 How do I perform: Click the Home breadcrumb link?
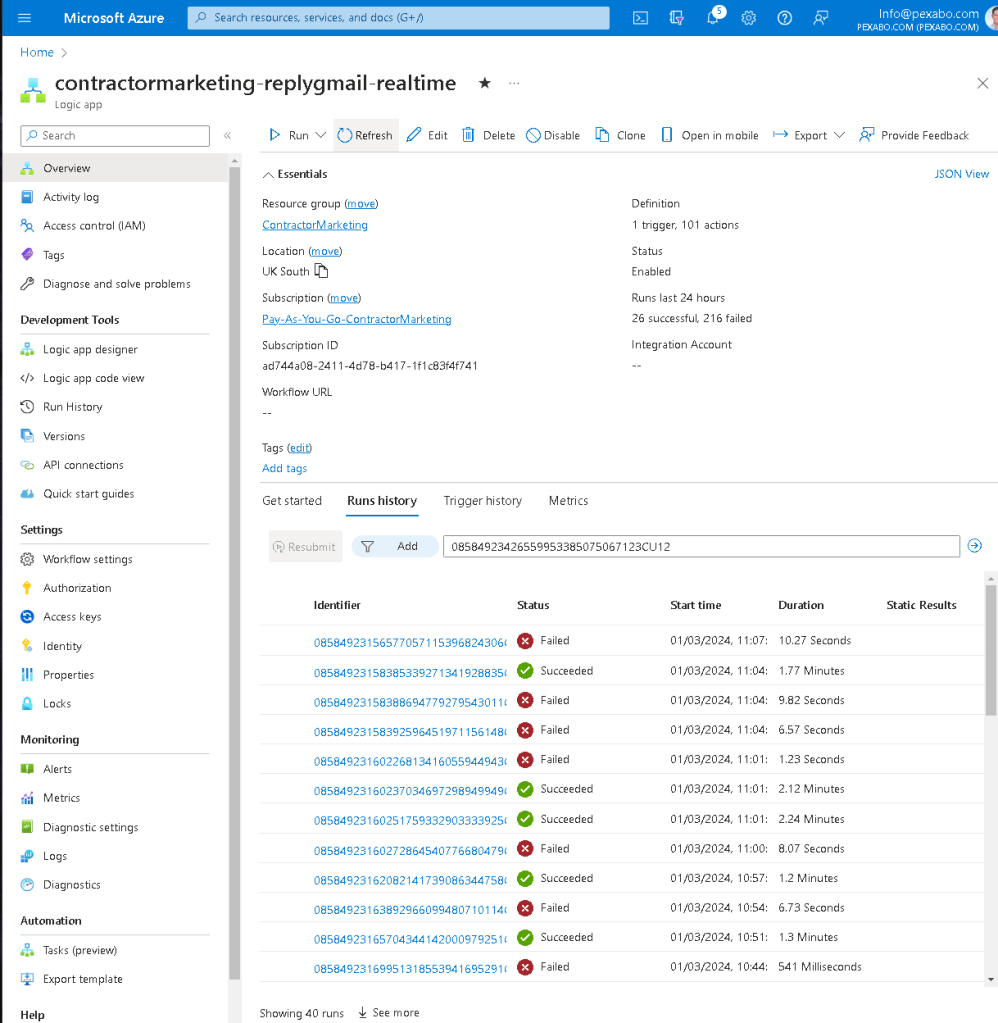(x=37, y=52)
